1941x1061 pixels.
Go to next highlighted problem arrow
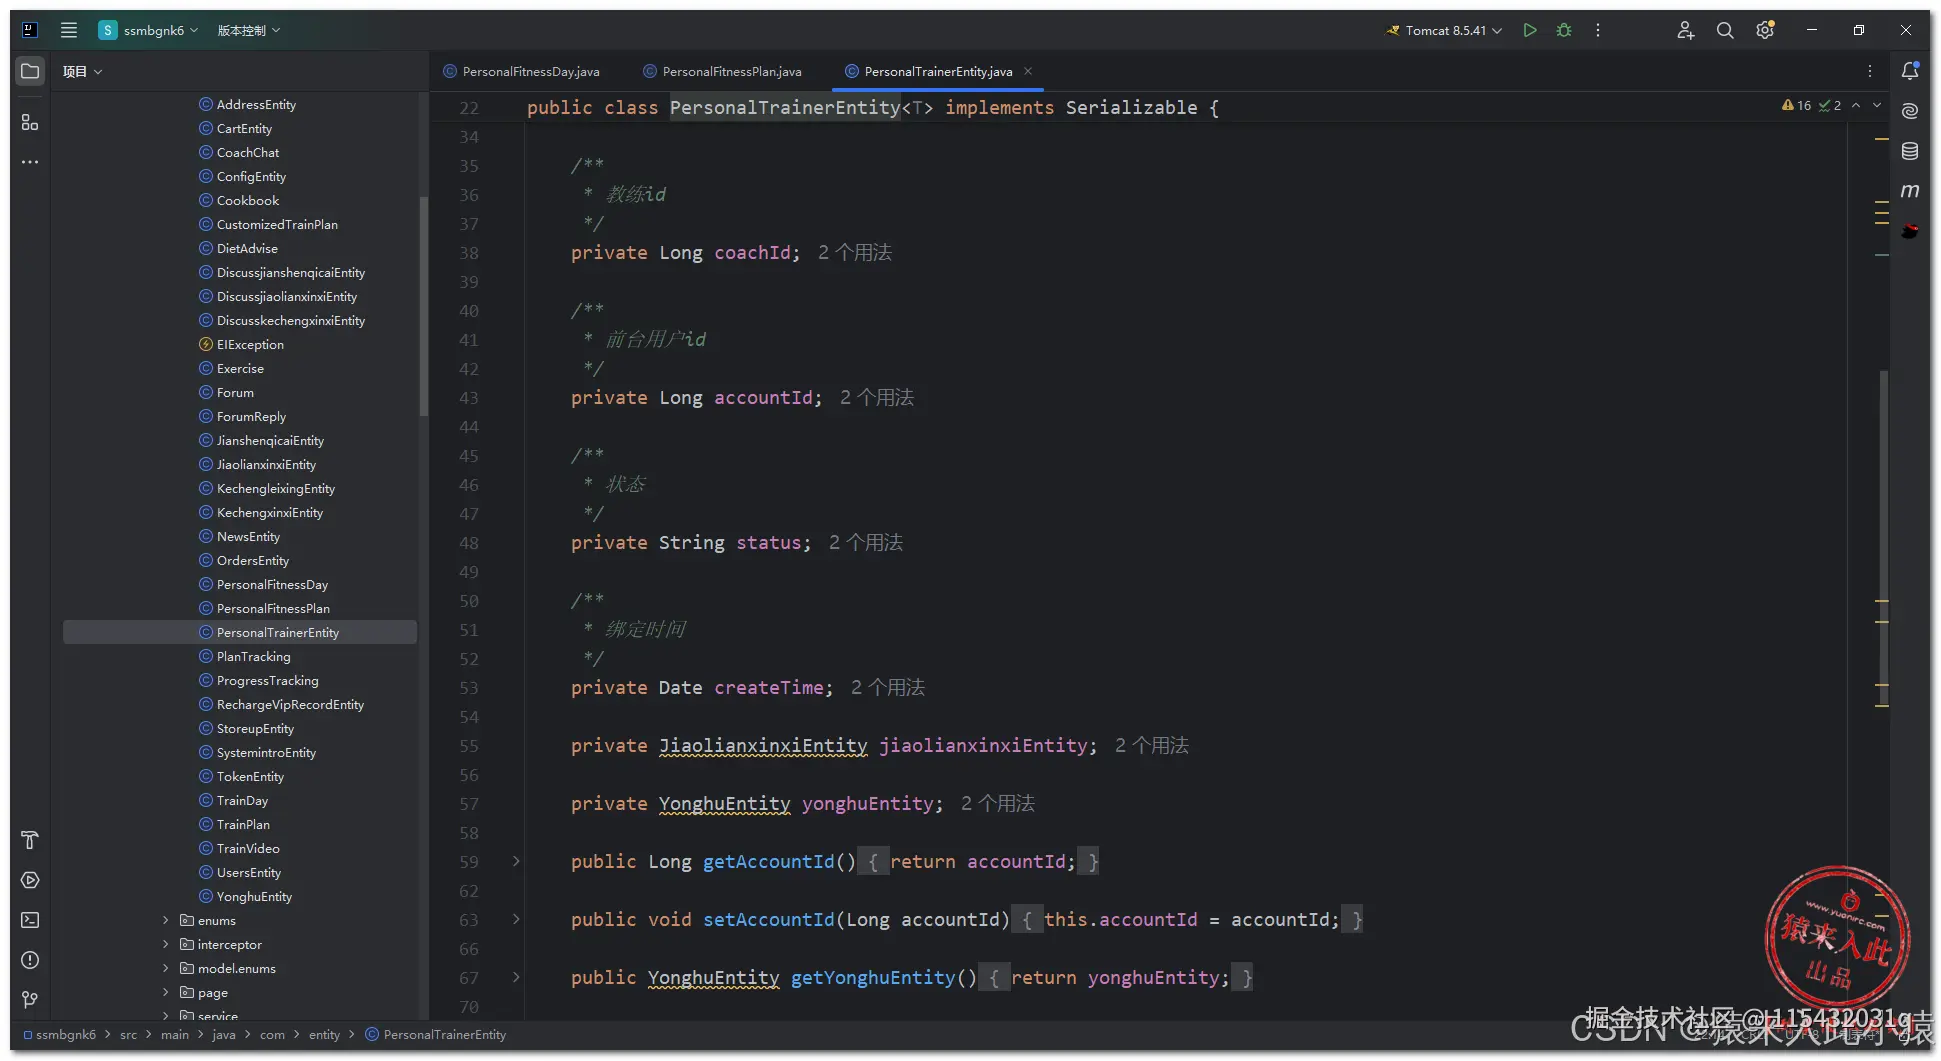click(x=1877, y=105)
